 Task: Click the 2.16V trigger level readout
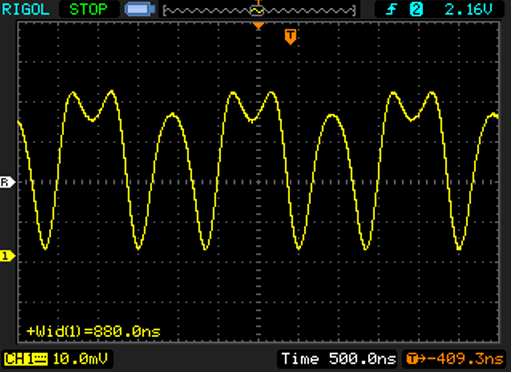468,9
